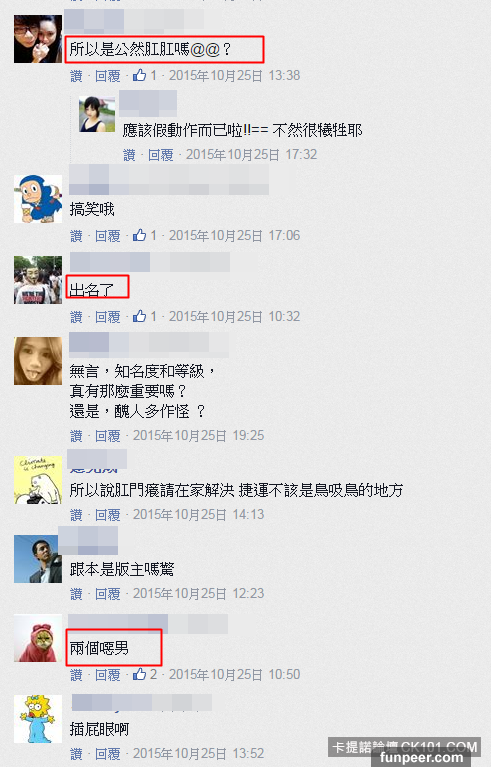Open timestamp 2015年10月25日 19:25 link
491x767 pixels.
tap(199, 435)
